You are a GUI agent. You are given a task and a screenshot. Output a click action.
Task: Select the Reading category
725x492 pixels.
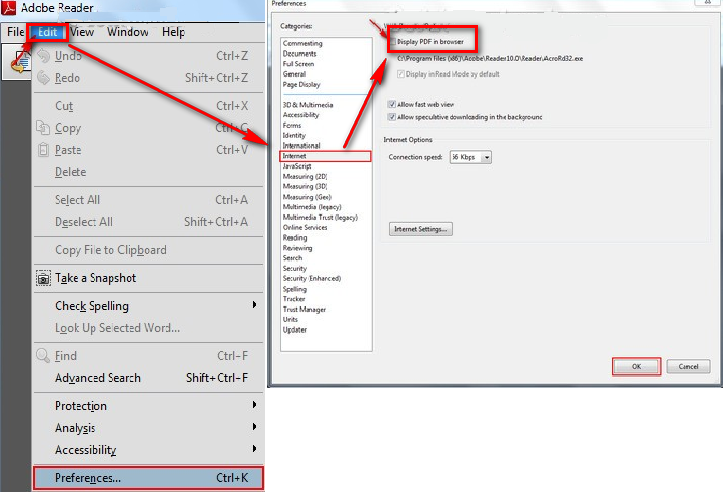pyautogui.click(x=295, y=238)
